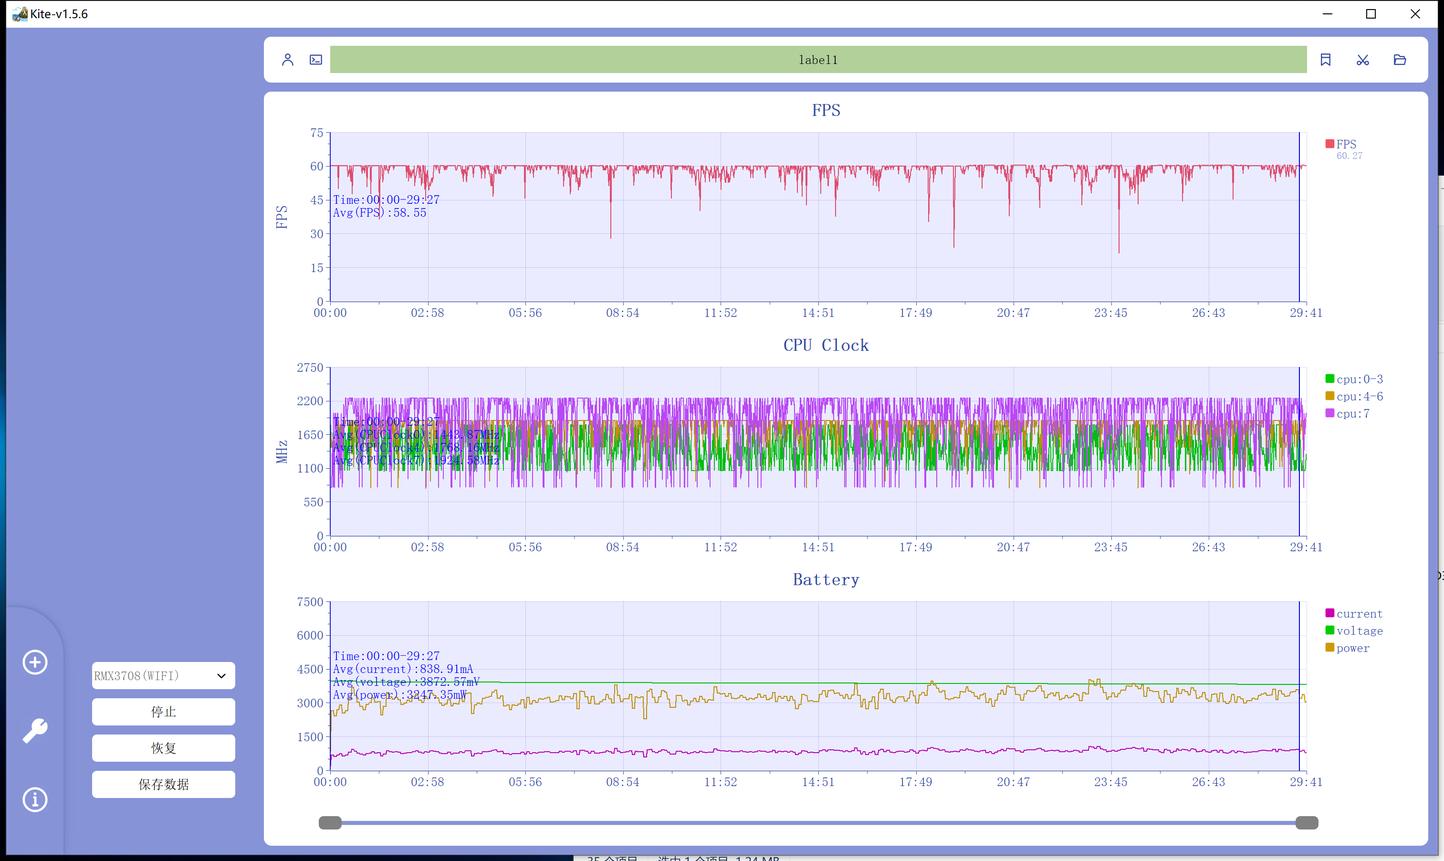Open the folder icon in top bar

click(x=1400, y=60)
